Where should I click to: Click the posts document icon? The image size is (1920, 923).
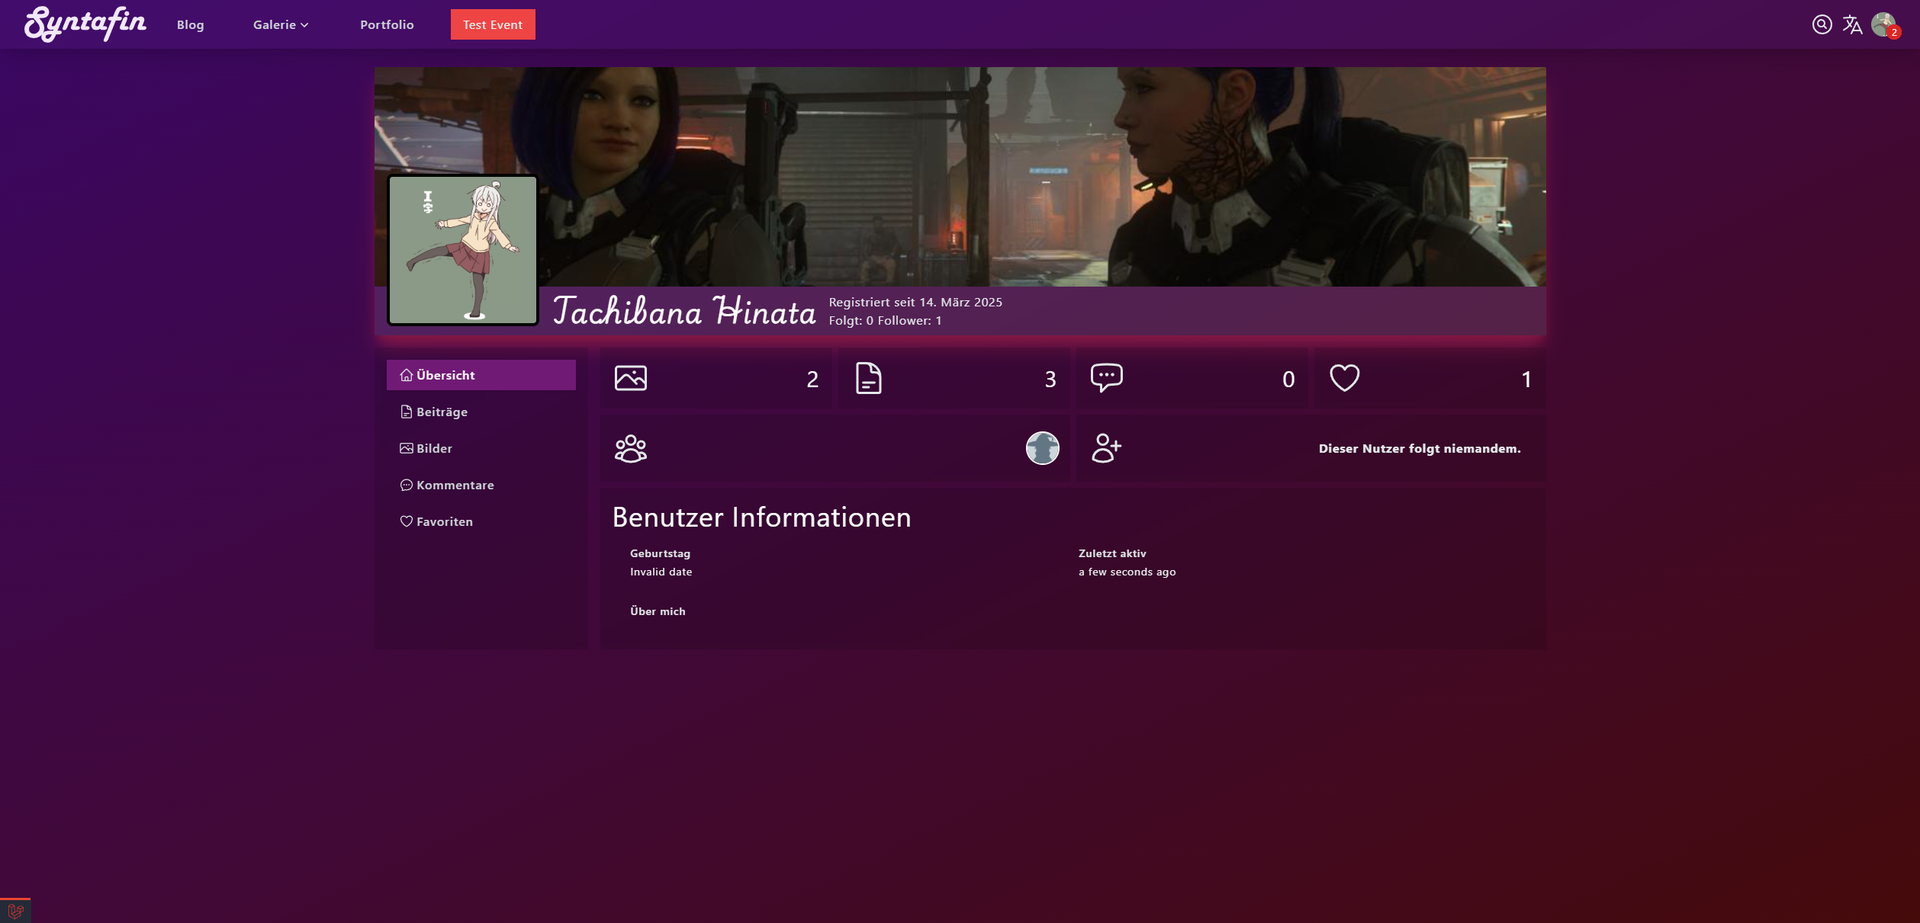pyautogui.click(x=868, y=378)
